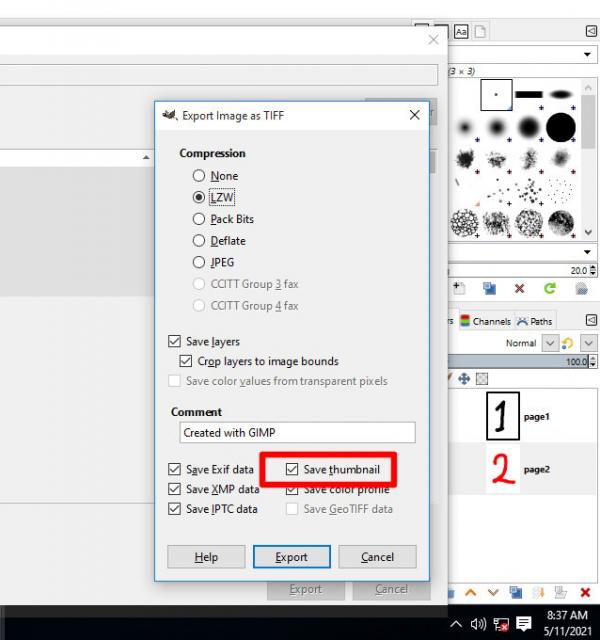Click Export in the background Export Image window

click(305, 590)
